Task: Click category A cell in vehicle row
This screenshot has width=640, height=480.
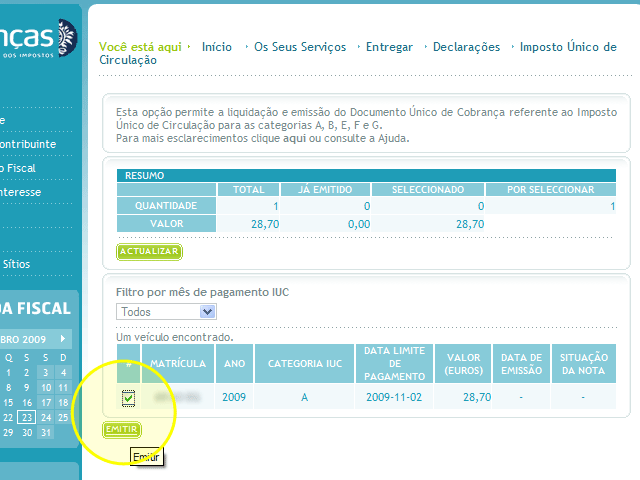Action: point(304,397)
